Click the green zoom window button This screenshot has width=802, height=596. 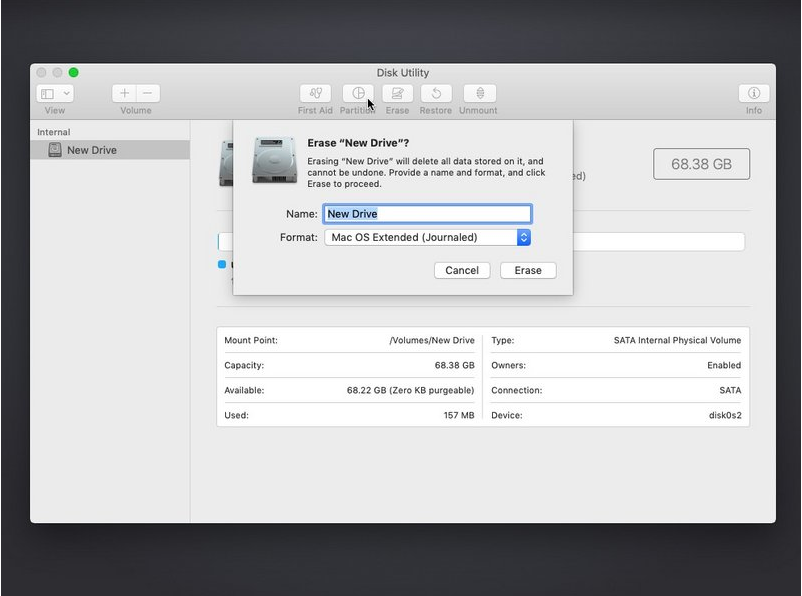pyautogui.click(x=74, y=72)
